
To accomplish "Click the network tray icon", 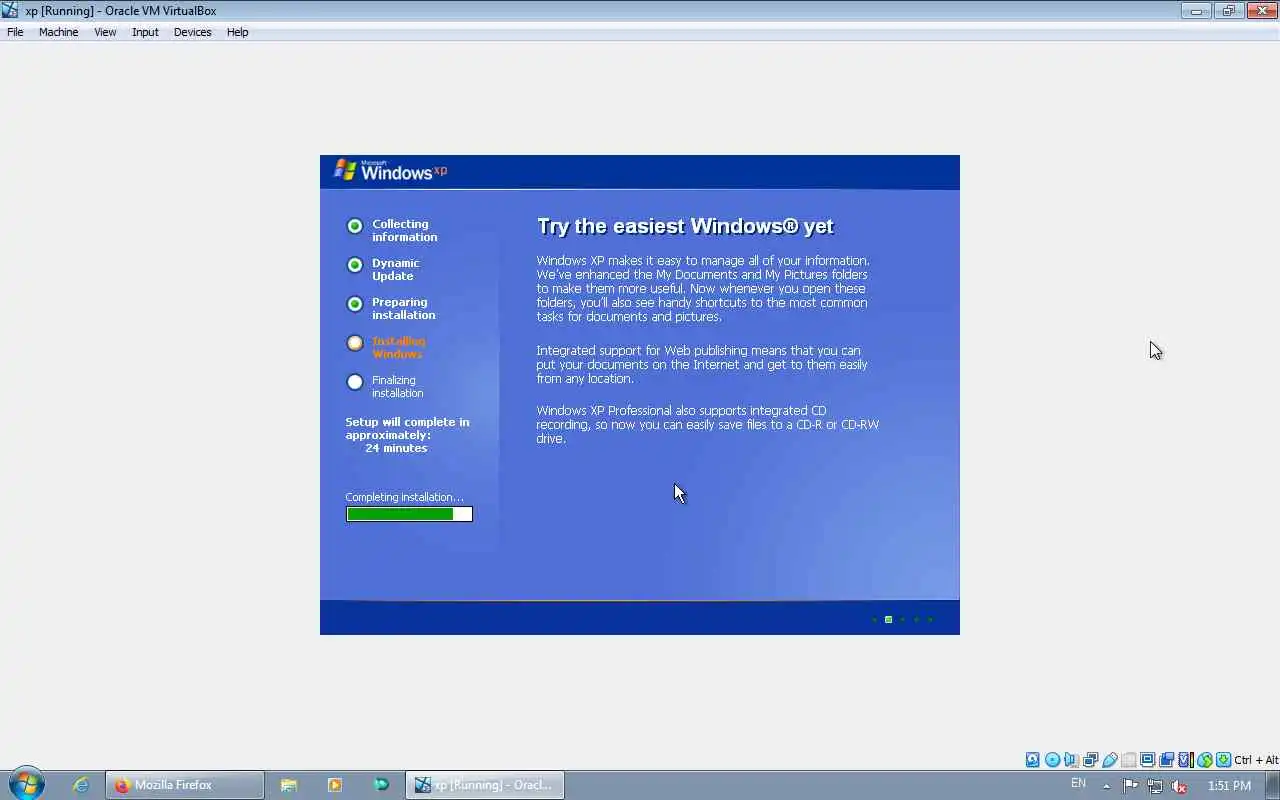I will pyautogui.click(x=1155, y=785).
